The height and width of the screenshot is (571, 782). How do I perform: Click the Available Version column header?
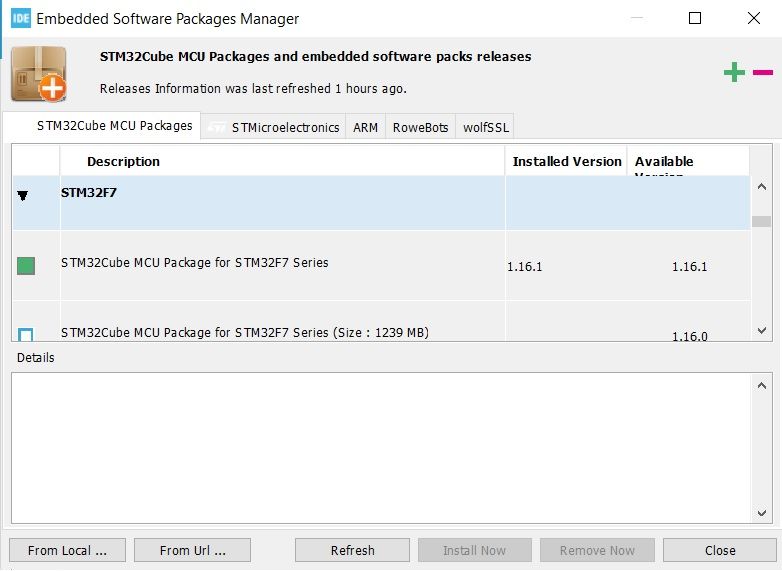point(688,161)
